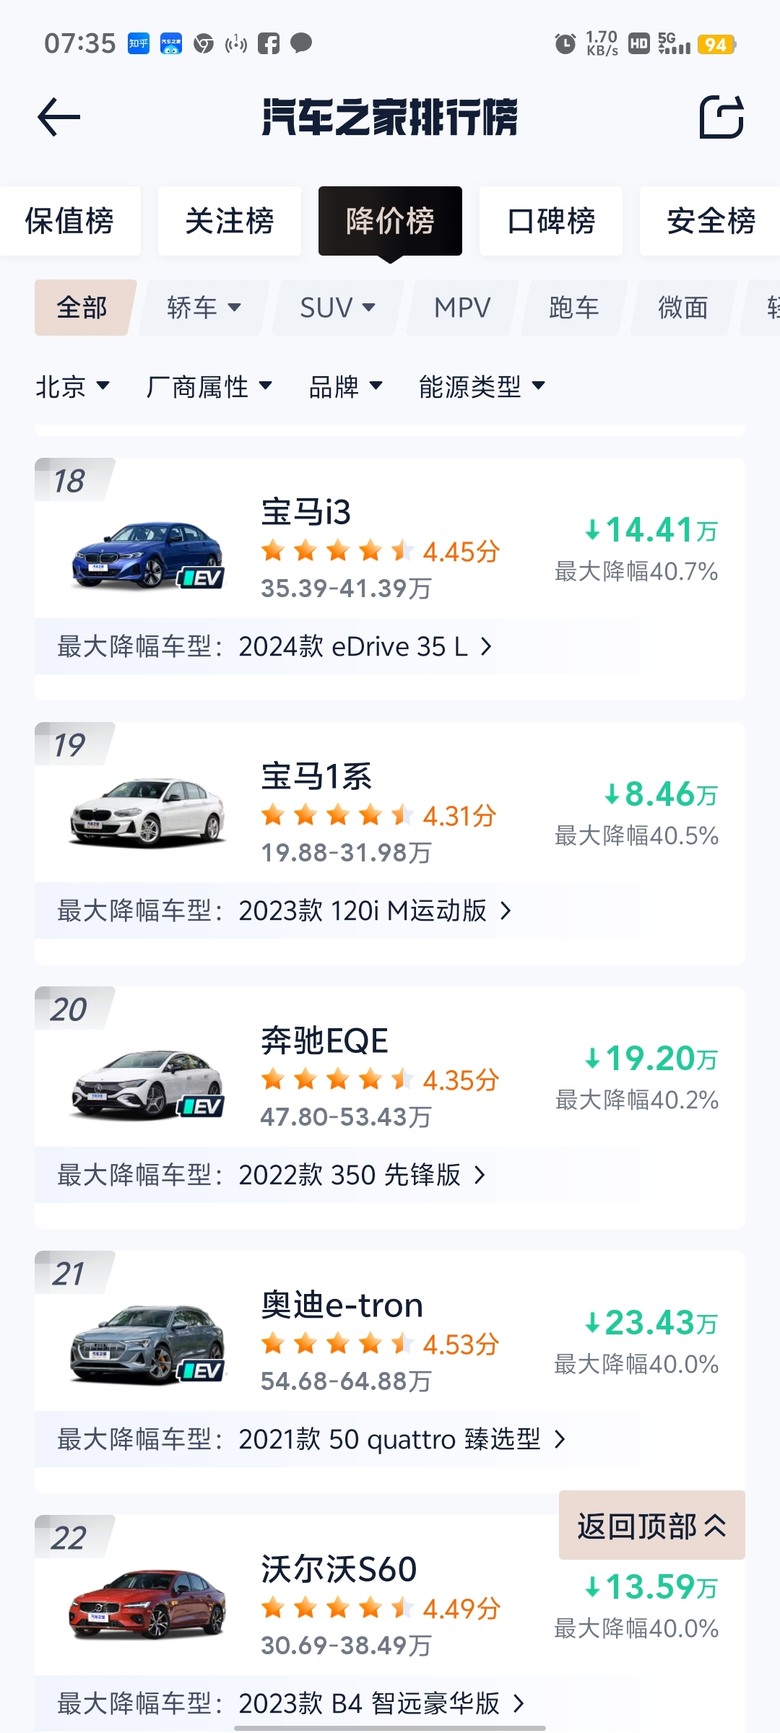The image size is (780, 1733).
Task: Switch to the 保值榜 tab
Action: coord(70,220)
